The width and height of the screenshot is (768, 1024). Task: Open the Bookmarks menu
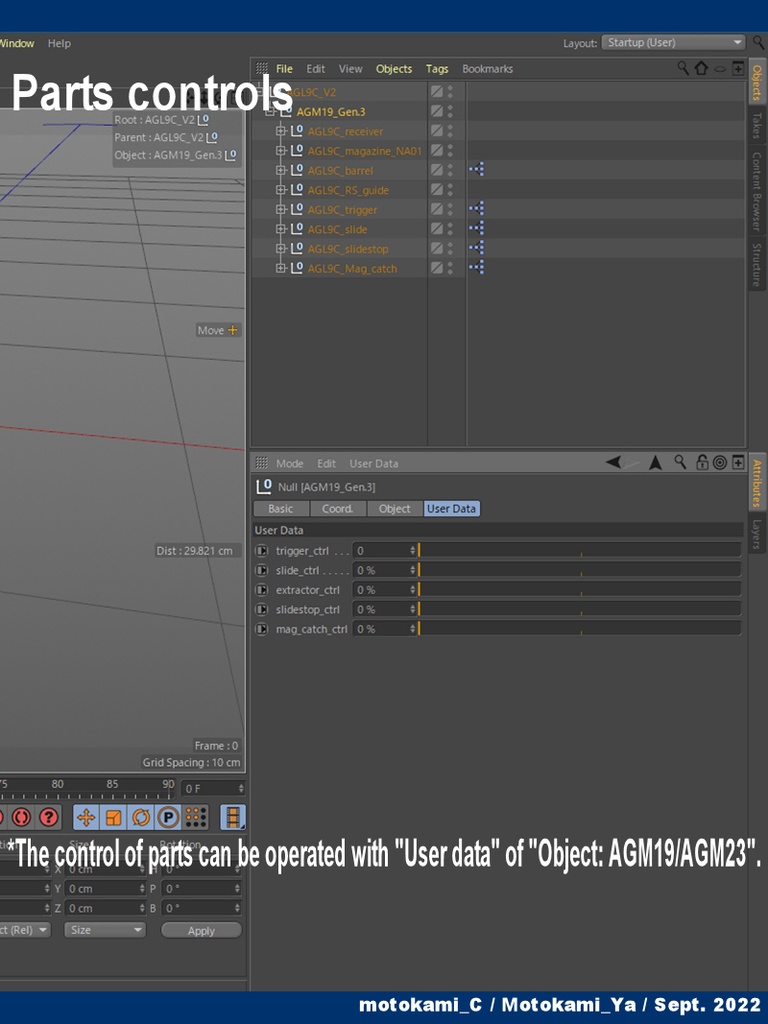(487, 69)
